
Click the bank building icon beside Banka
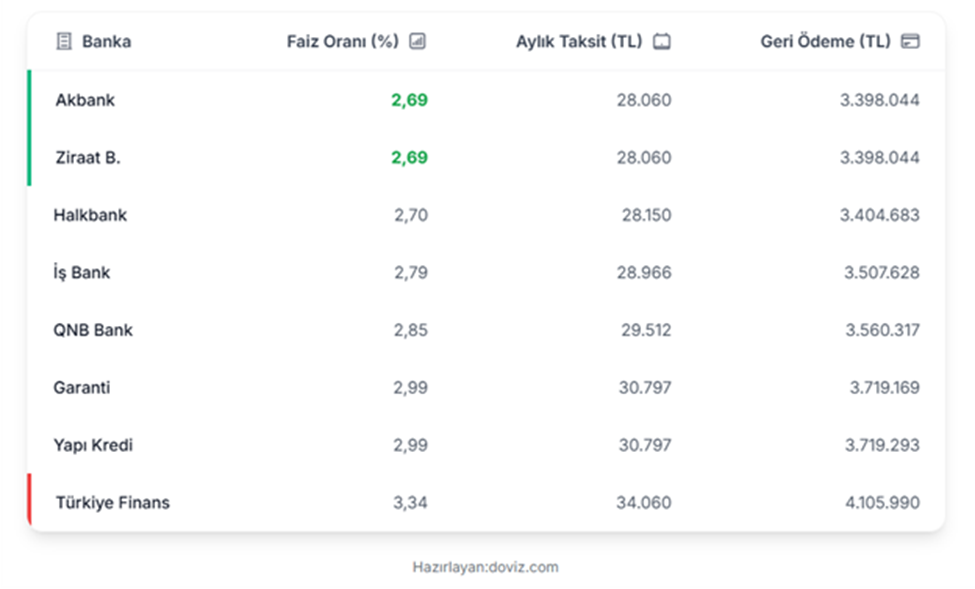click(64, 41)
